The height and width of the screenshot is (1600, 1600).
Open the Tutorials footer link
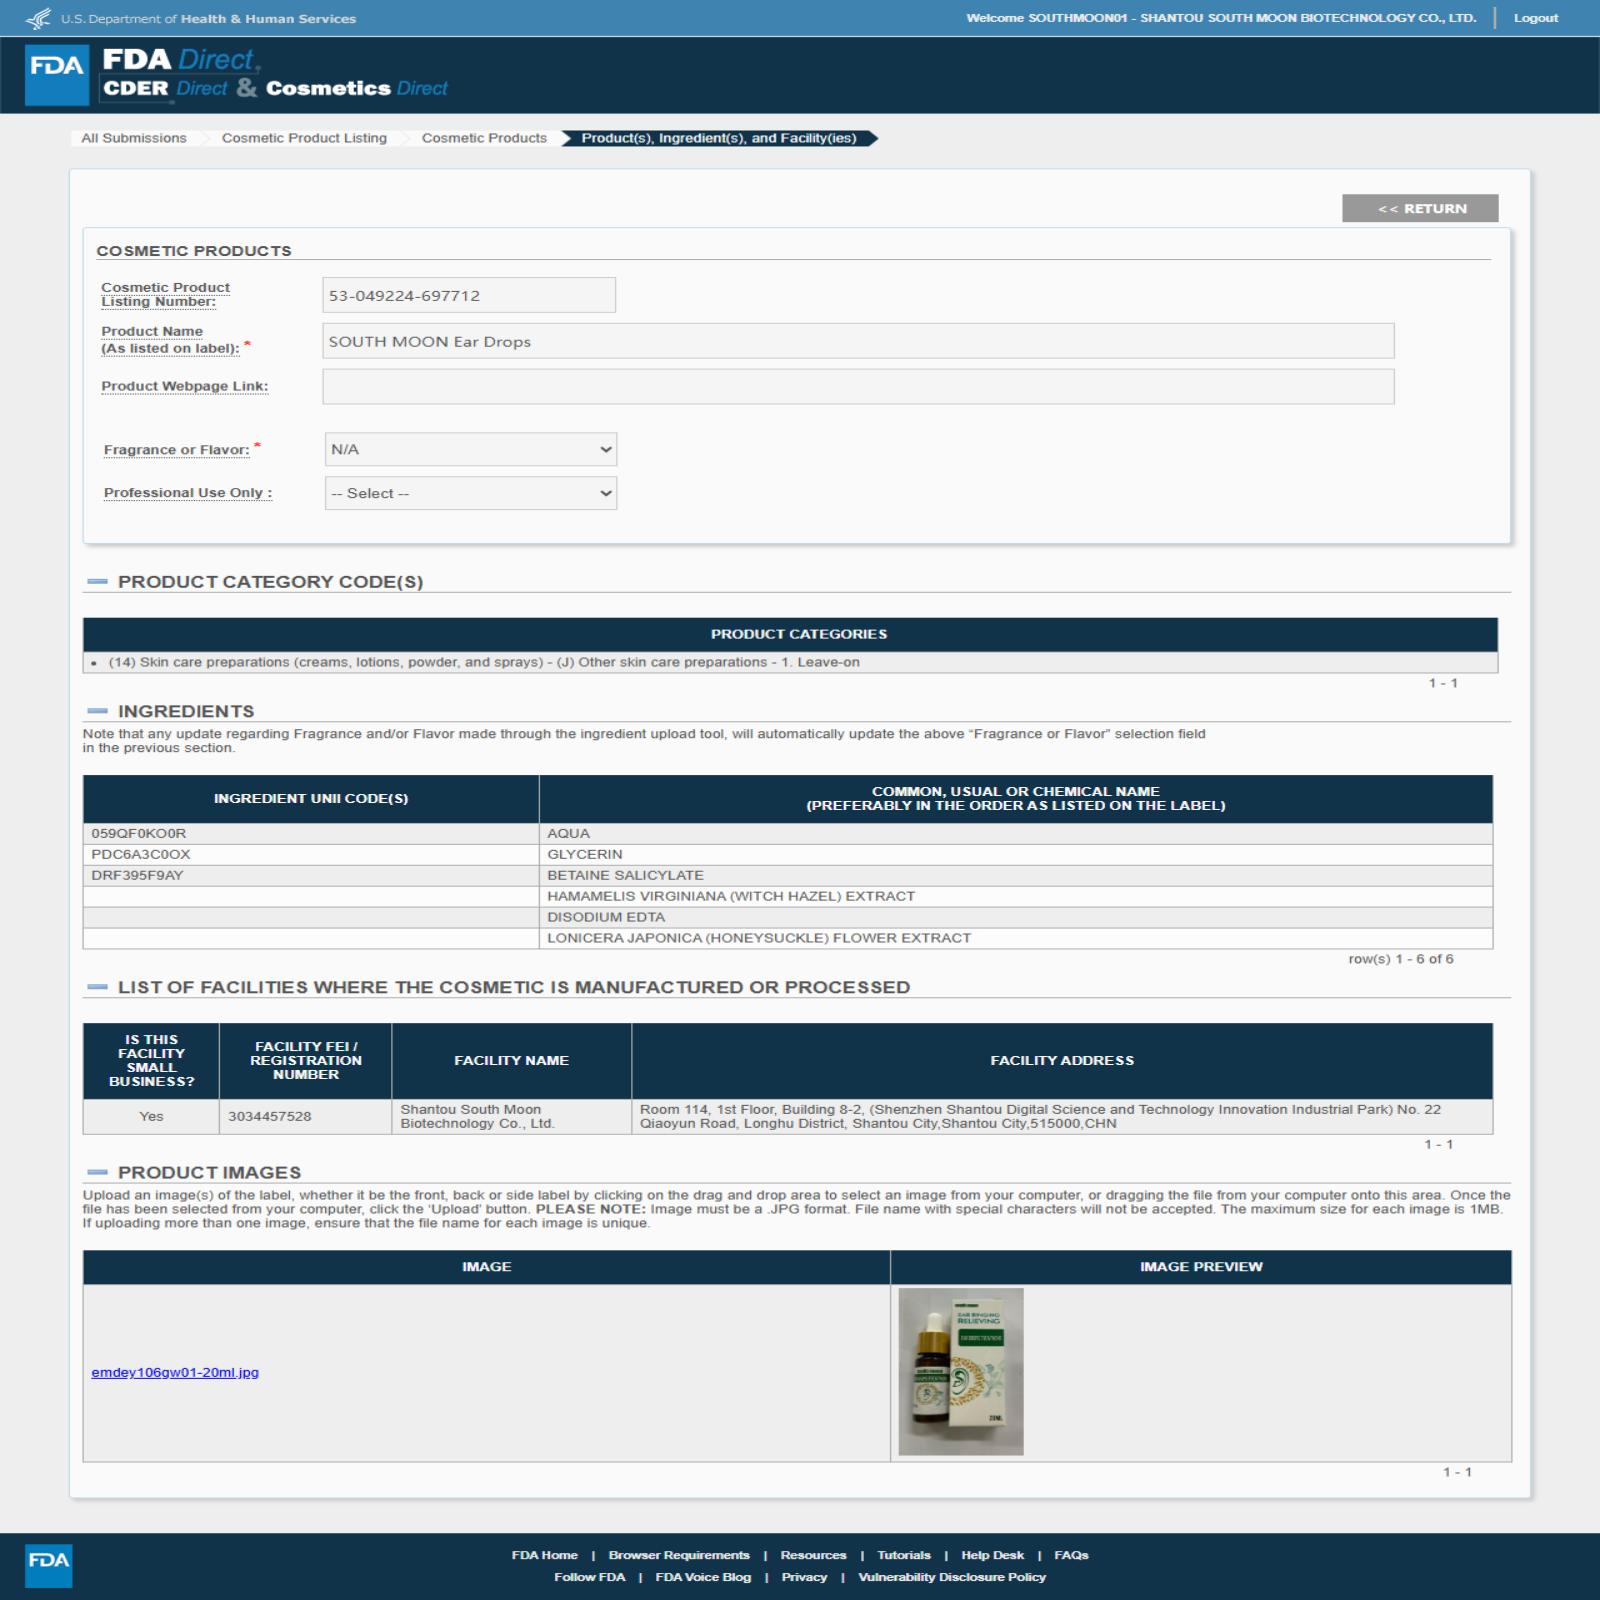pos(904,1555)
